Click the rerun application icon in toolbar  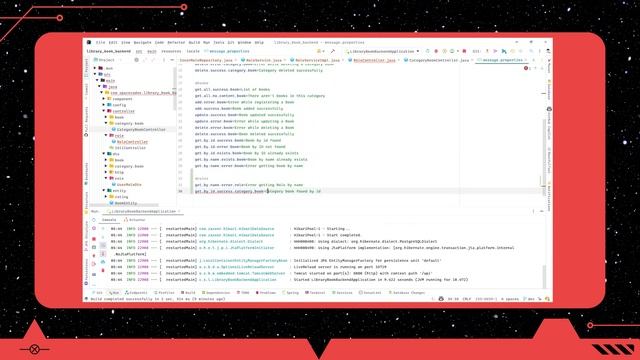[x=427, y=51]
